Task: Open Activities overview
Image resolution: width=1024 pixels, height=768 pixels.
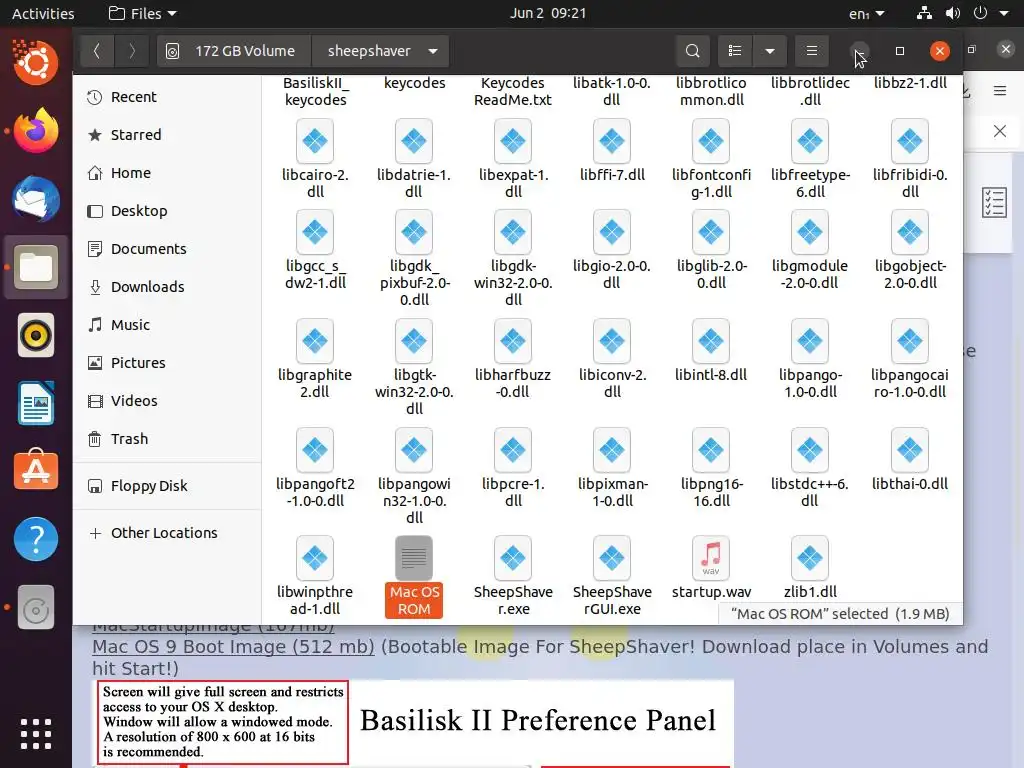Action: (43, 13)
